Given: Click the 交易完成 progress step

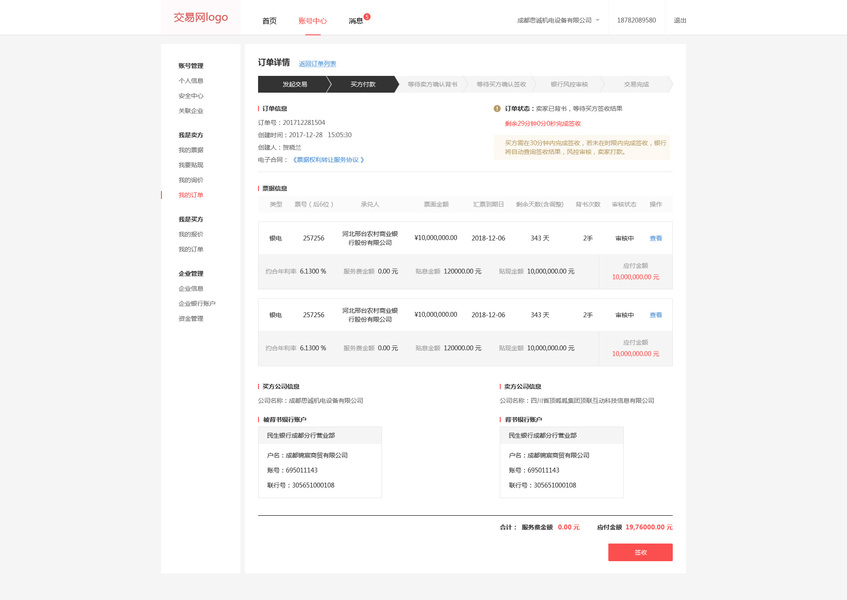Looking at the screenshot, I should click(x=636, y=84).
